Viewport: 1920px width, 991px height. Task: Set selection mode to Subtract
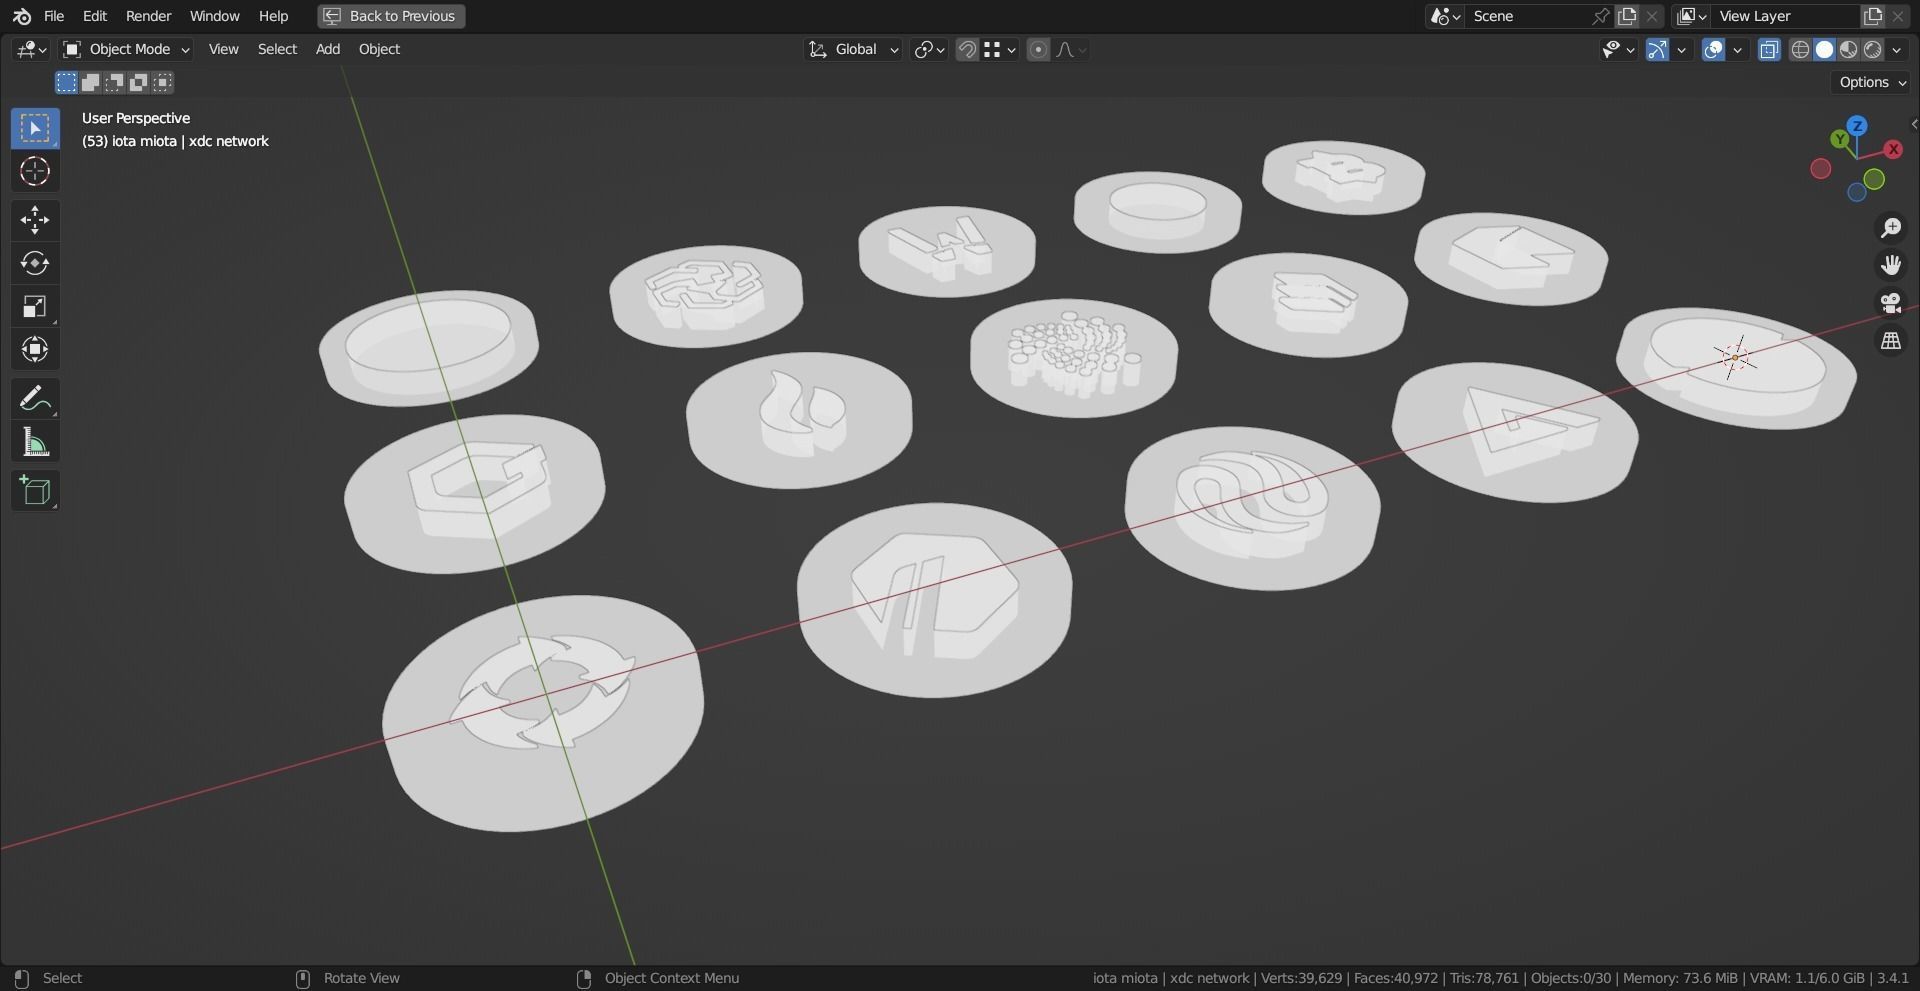click(114, 82)
